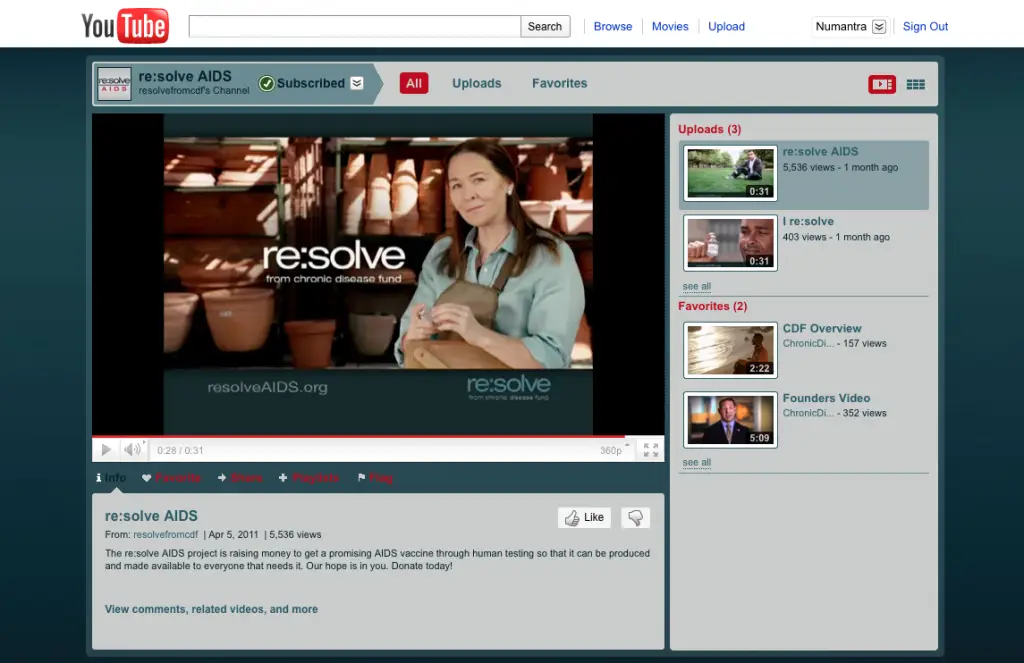Screen dimensions: 1024x663
Task: Switch to the player view icon
Action: coord(882,85)
